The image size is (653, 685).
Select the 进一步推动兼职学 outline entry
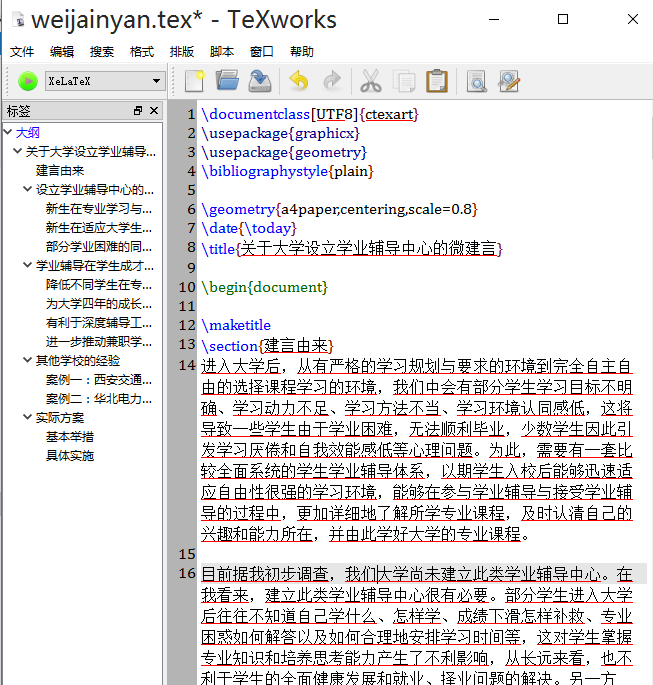point(99,341)
